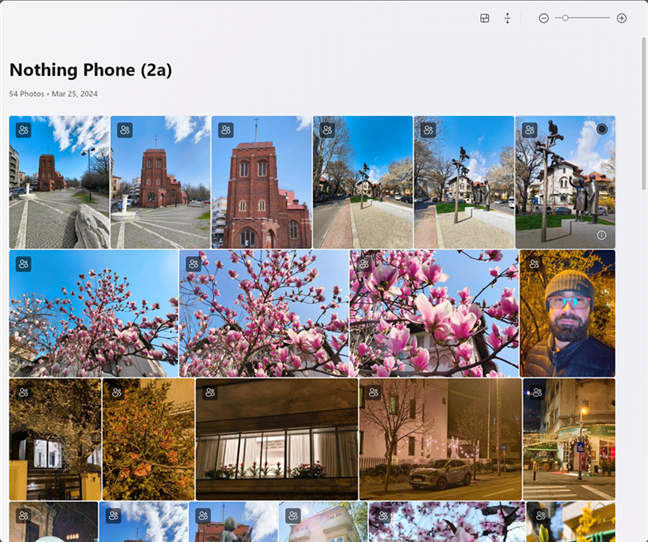Viewport: 648px width, 542px height.
Task: Open the close-up brick church tower photo
Action: (262, 182)
